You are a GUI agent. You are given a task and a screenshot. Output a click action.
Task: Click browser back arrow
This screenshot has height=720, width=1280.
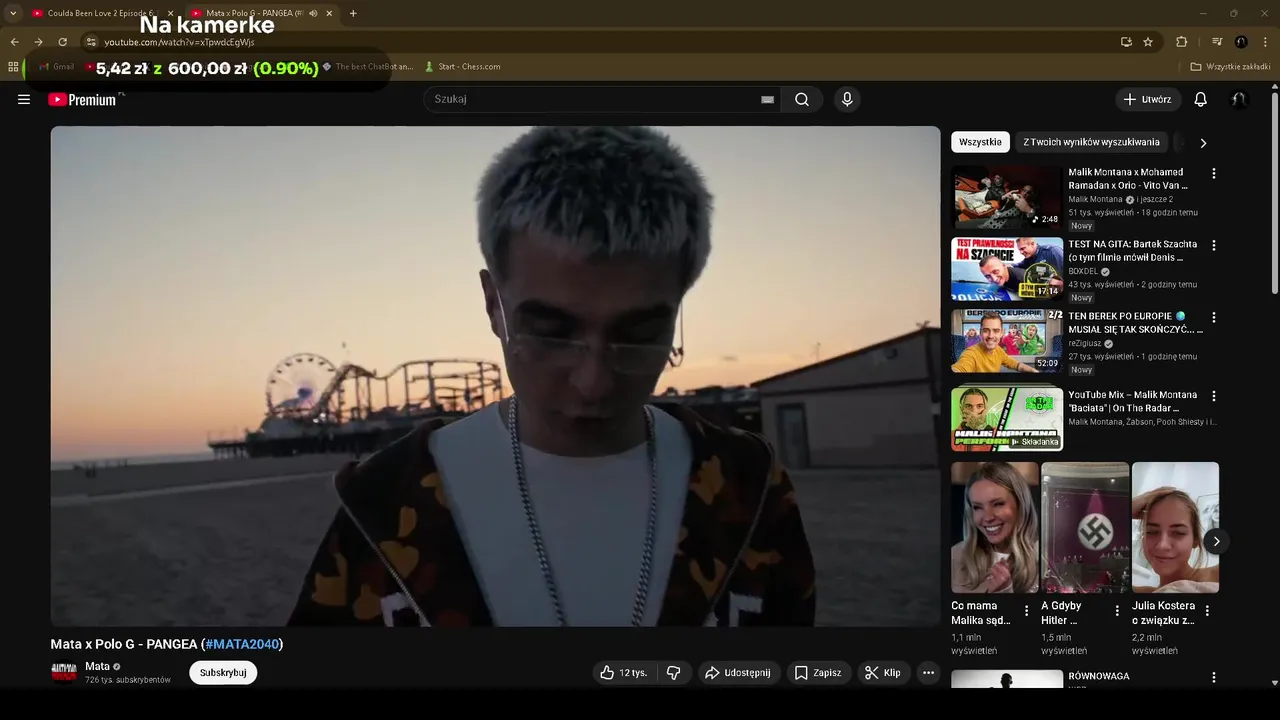point(14,42)
